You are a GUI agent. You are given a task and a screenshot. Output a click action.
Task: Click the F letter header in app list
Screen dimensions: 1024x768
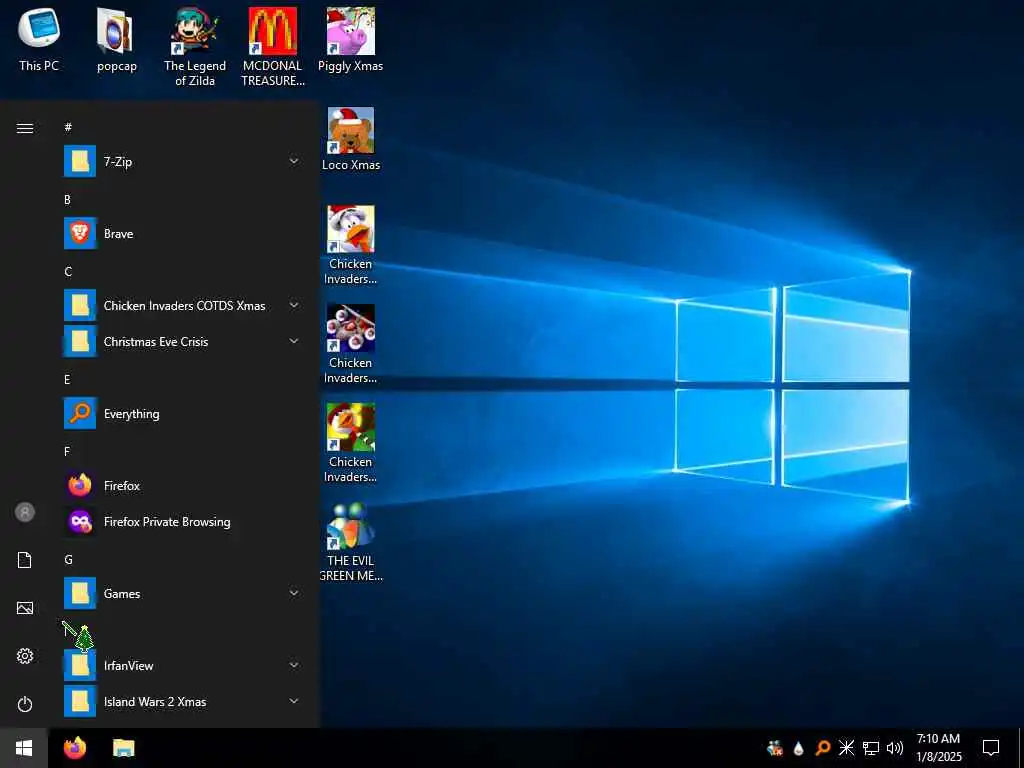(67, 451)
